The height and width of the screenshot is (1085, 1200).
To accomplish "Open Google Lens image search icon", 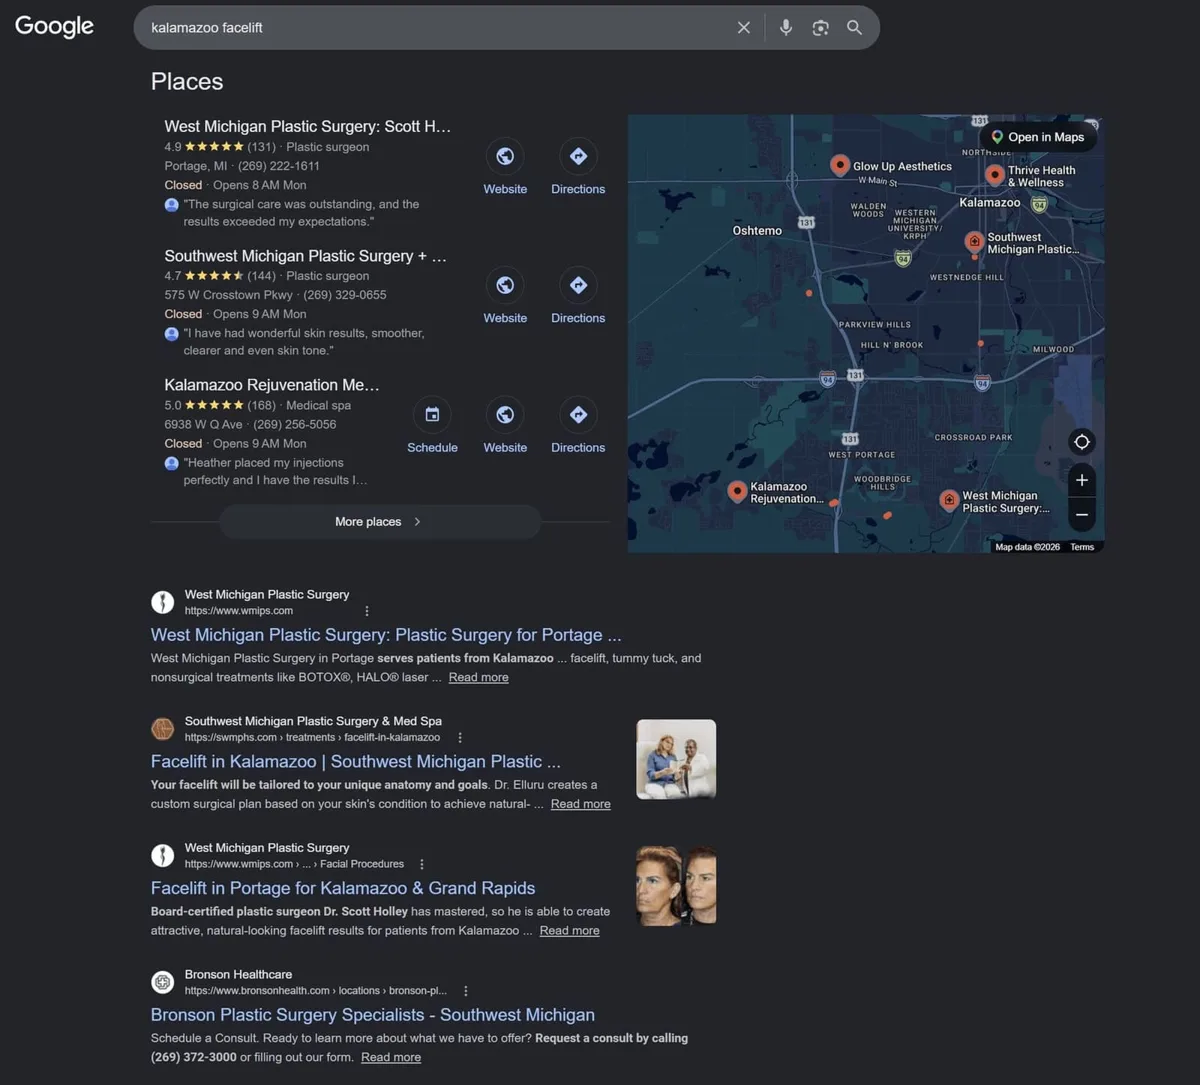I will click(820, 28).
